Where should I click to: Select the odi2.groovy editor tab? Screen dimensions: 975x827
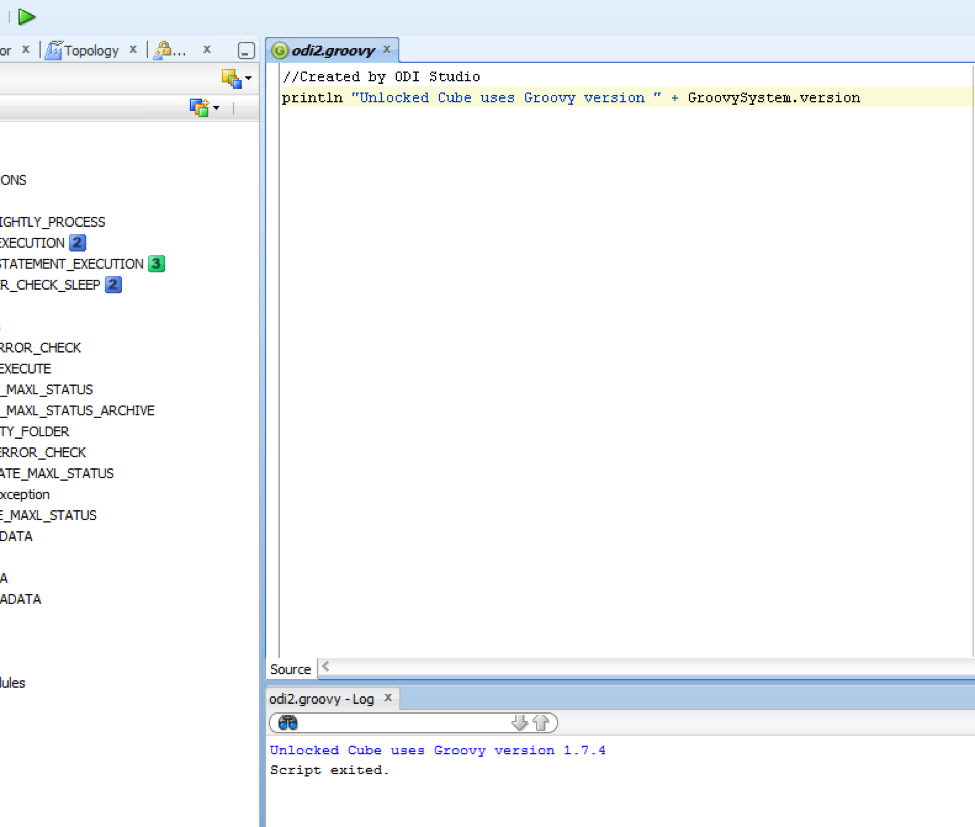click(332, 50)
